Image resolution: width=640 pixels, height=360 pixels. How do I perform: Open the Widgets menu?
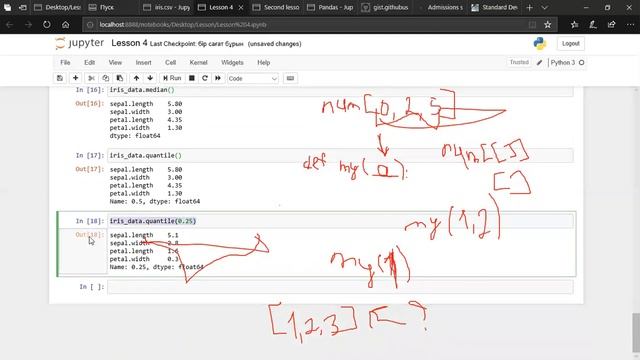pos(232,62)
